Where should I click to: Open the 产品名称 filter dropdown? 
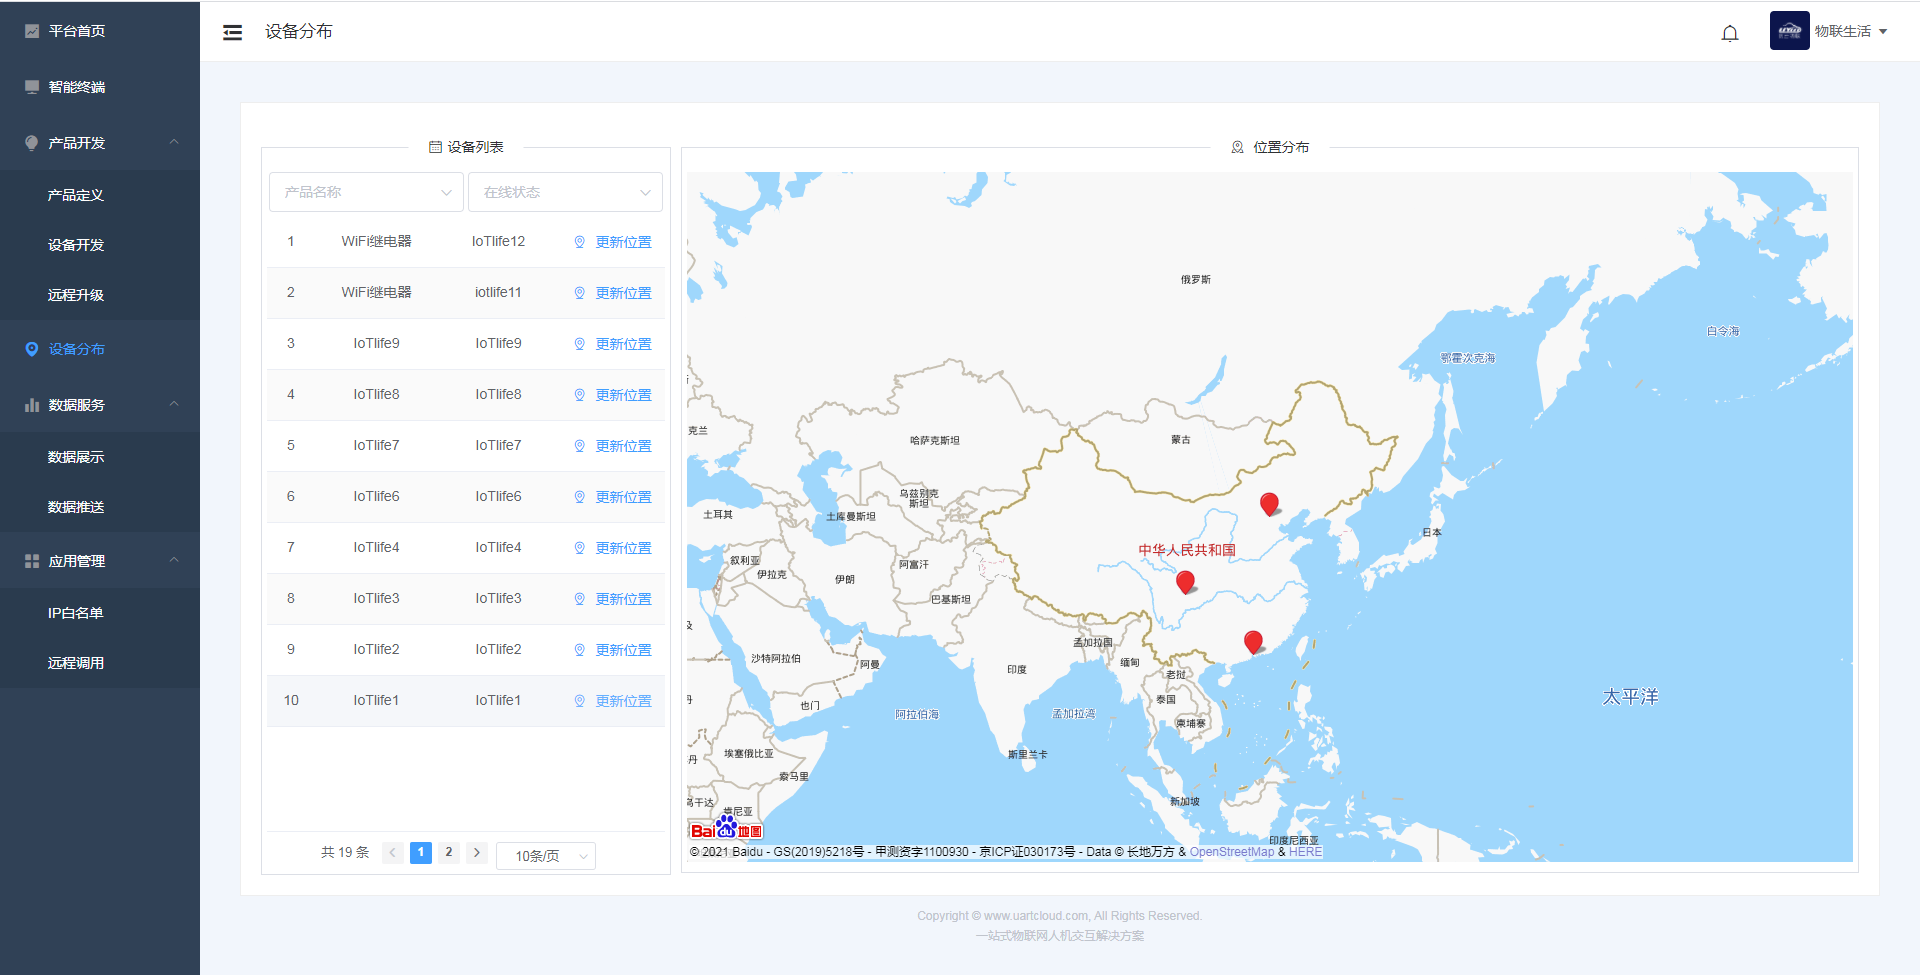366,192
